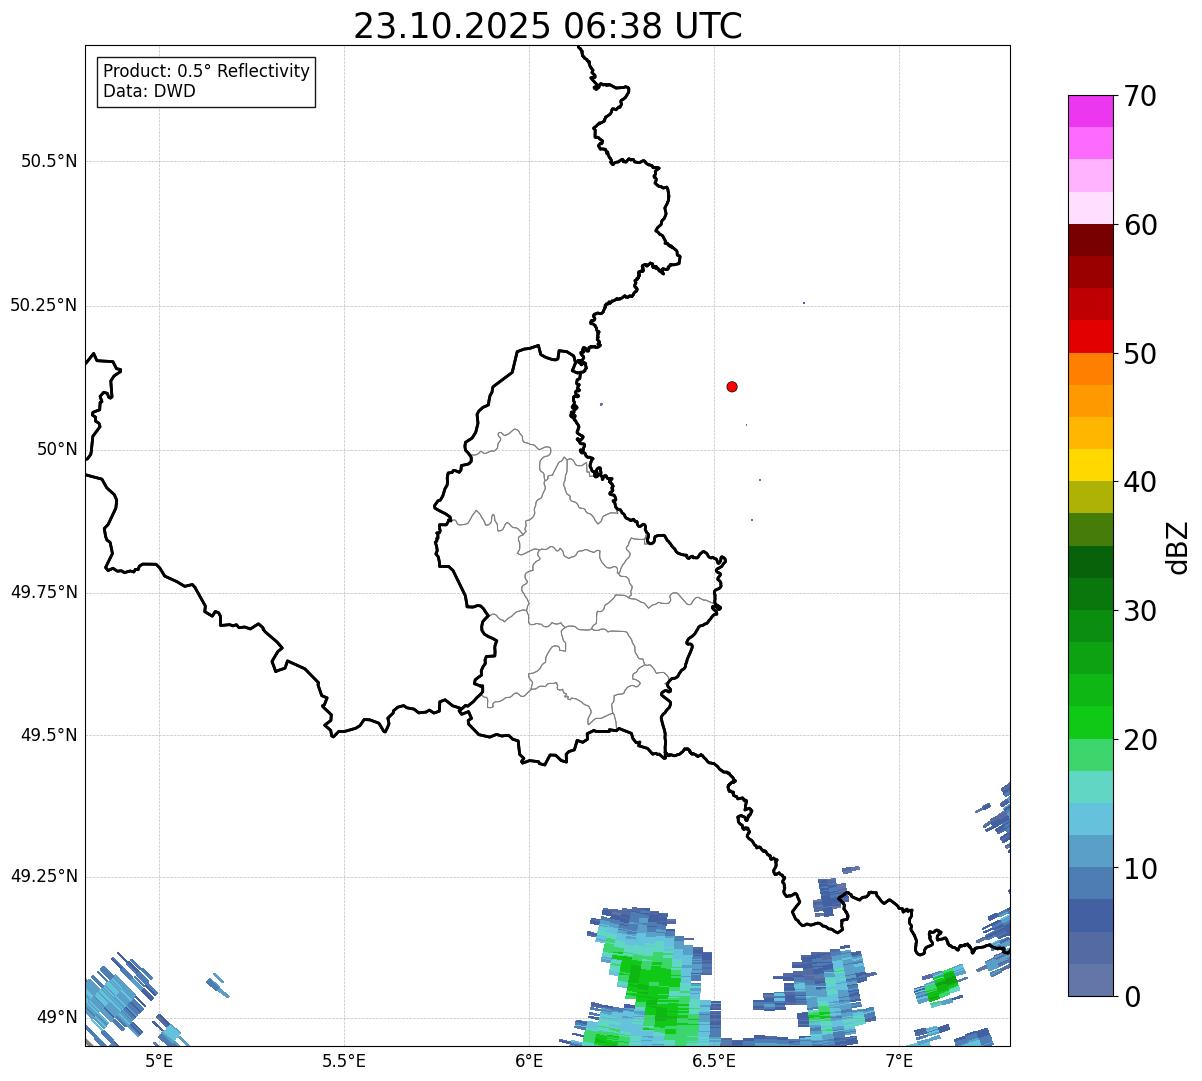Click the 50°N latitude label
The width and height of the screenshot is (1202, 1081).
57,449
